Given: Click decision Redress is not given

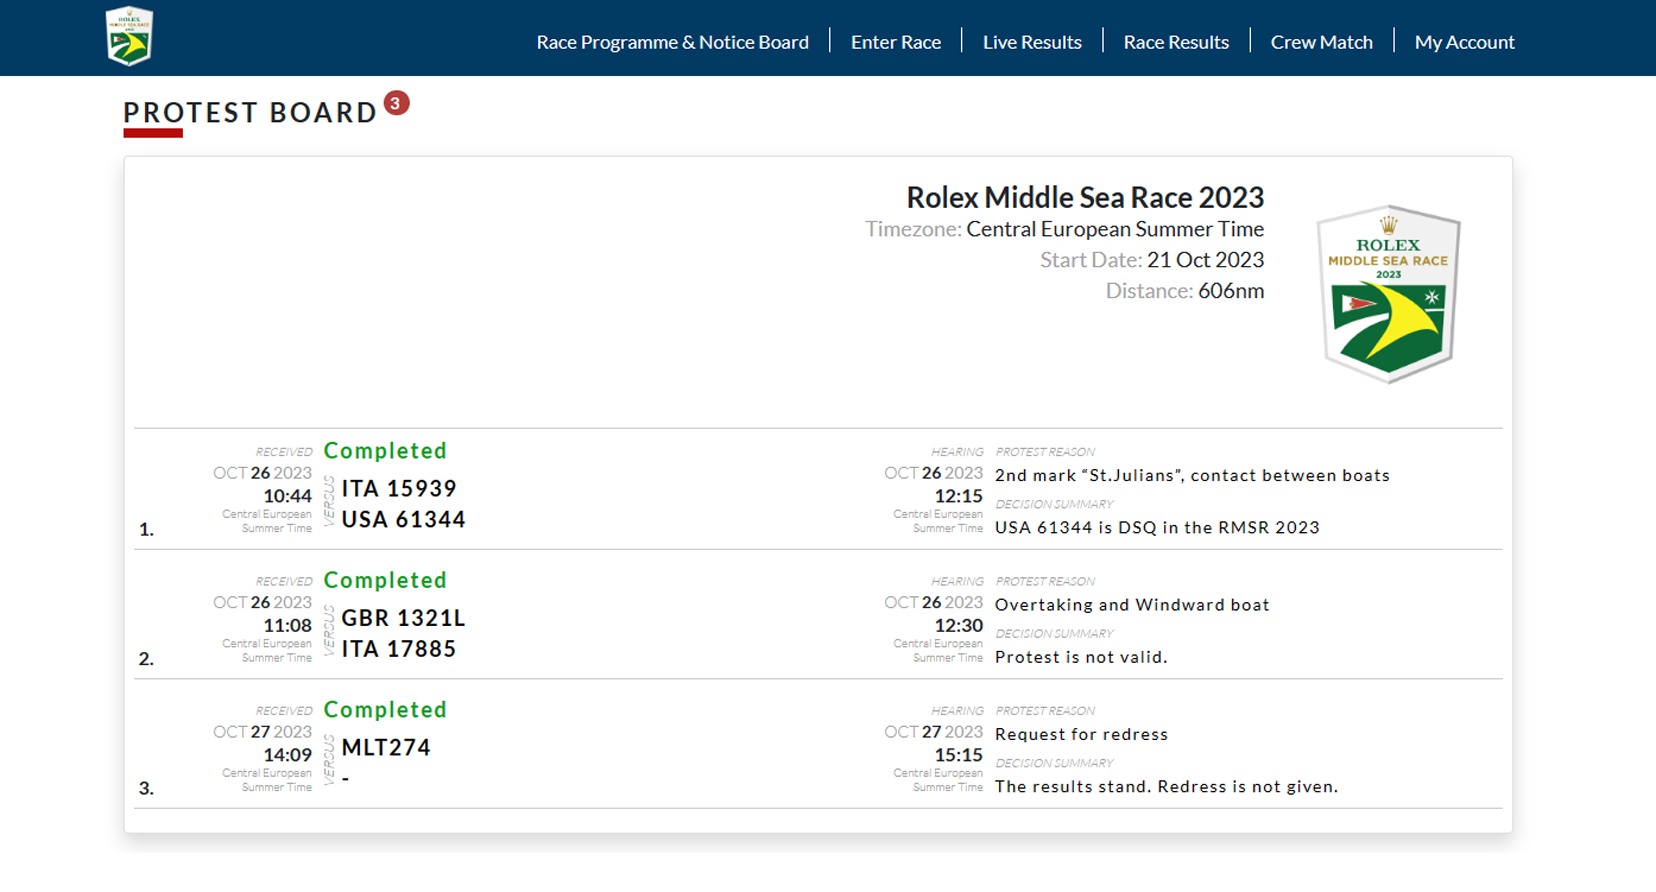Looking at the screenshot, I should (1166, 787).
